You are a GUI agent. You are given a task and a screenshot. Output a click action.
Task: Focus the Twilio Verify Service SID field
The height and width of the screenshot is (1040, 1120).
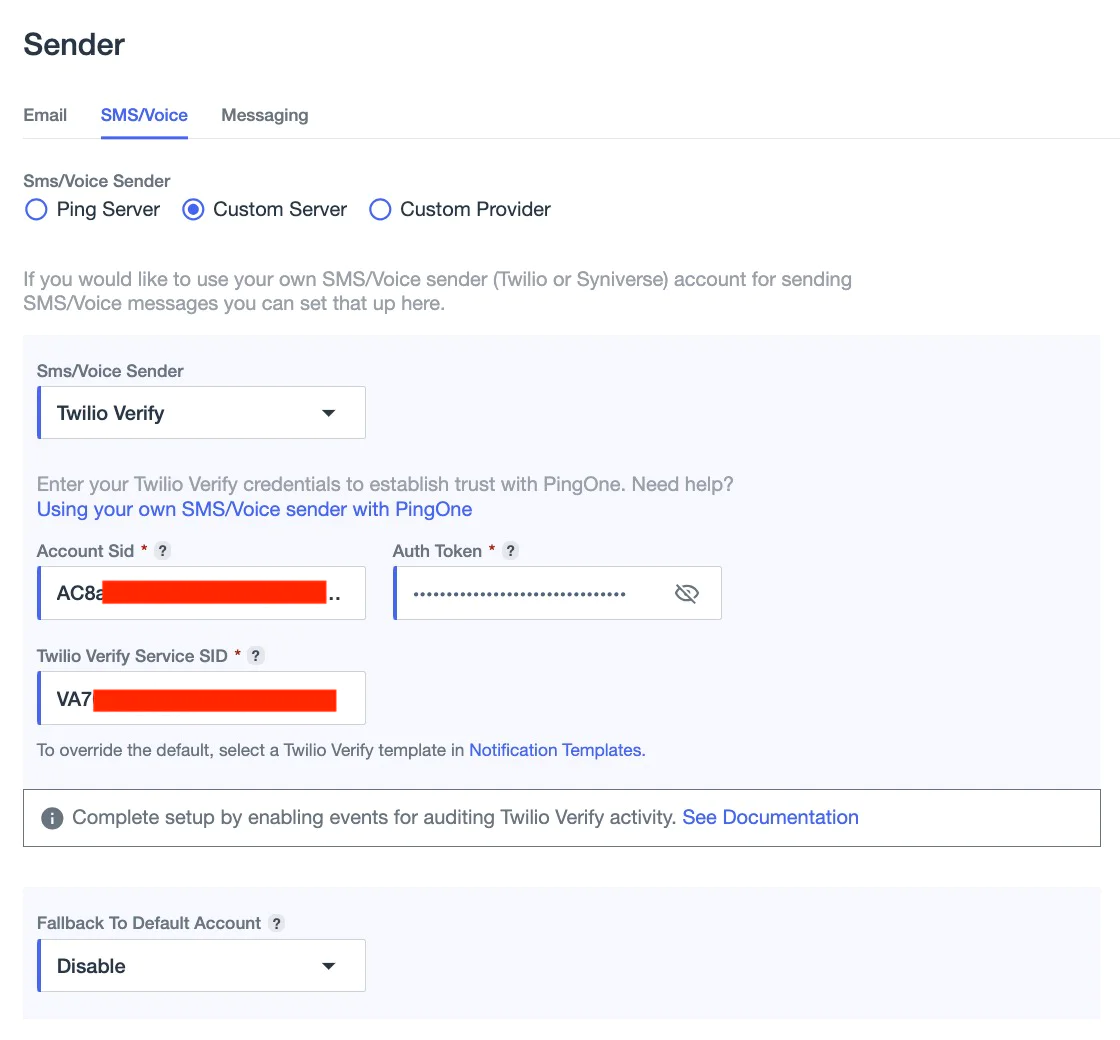click(x=200, y=698)
